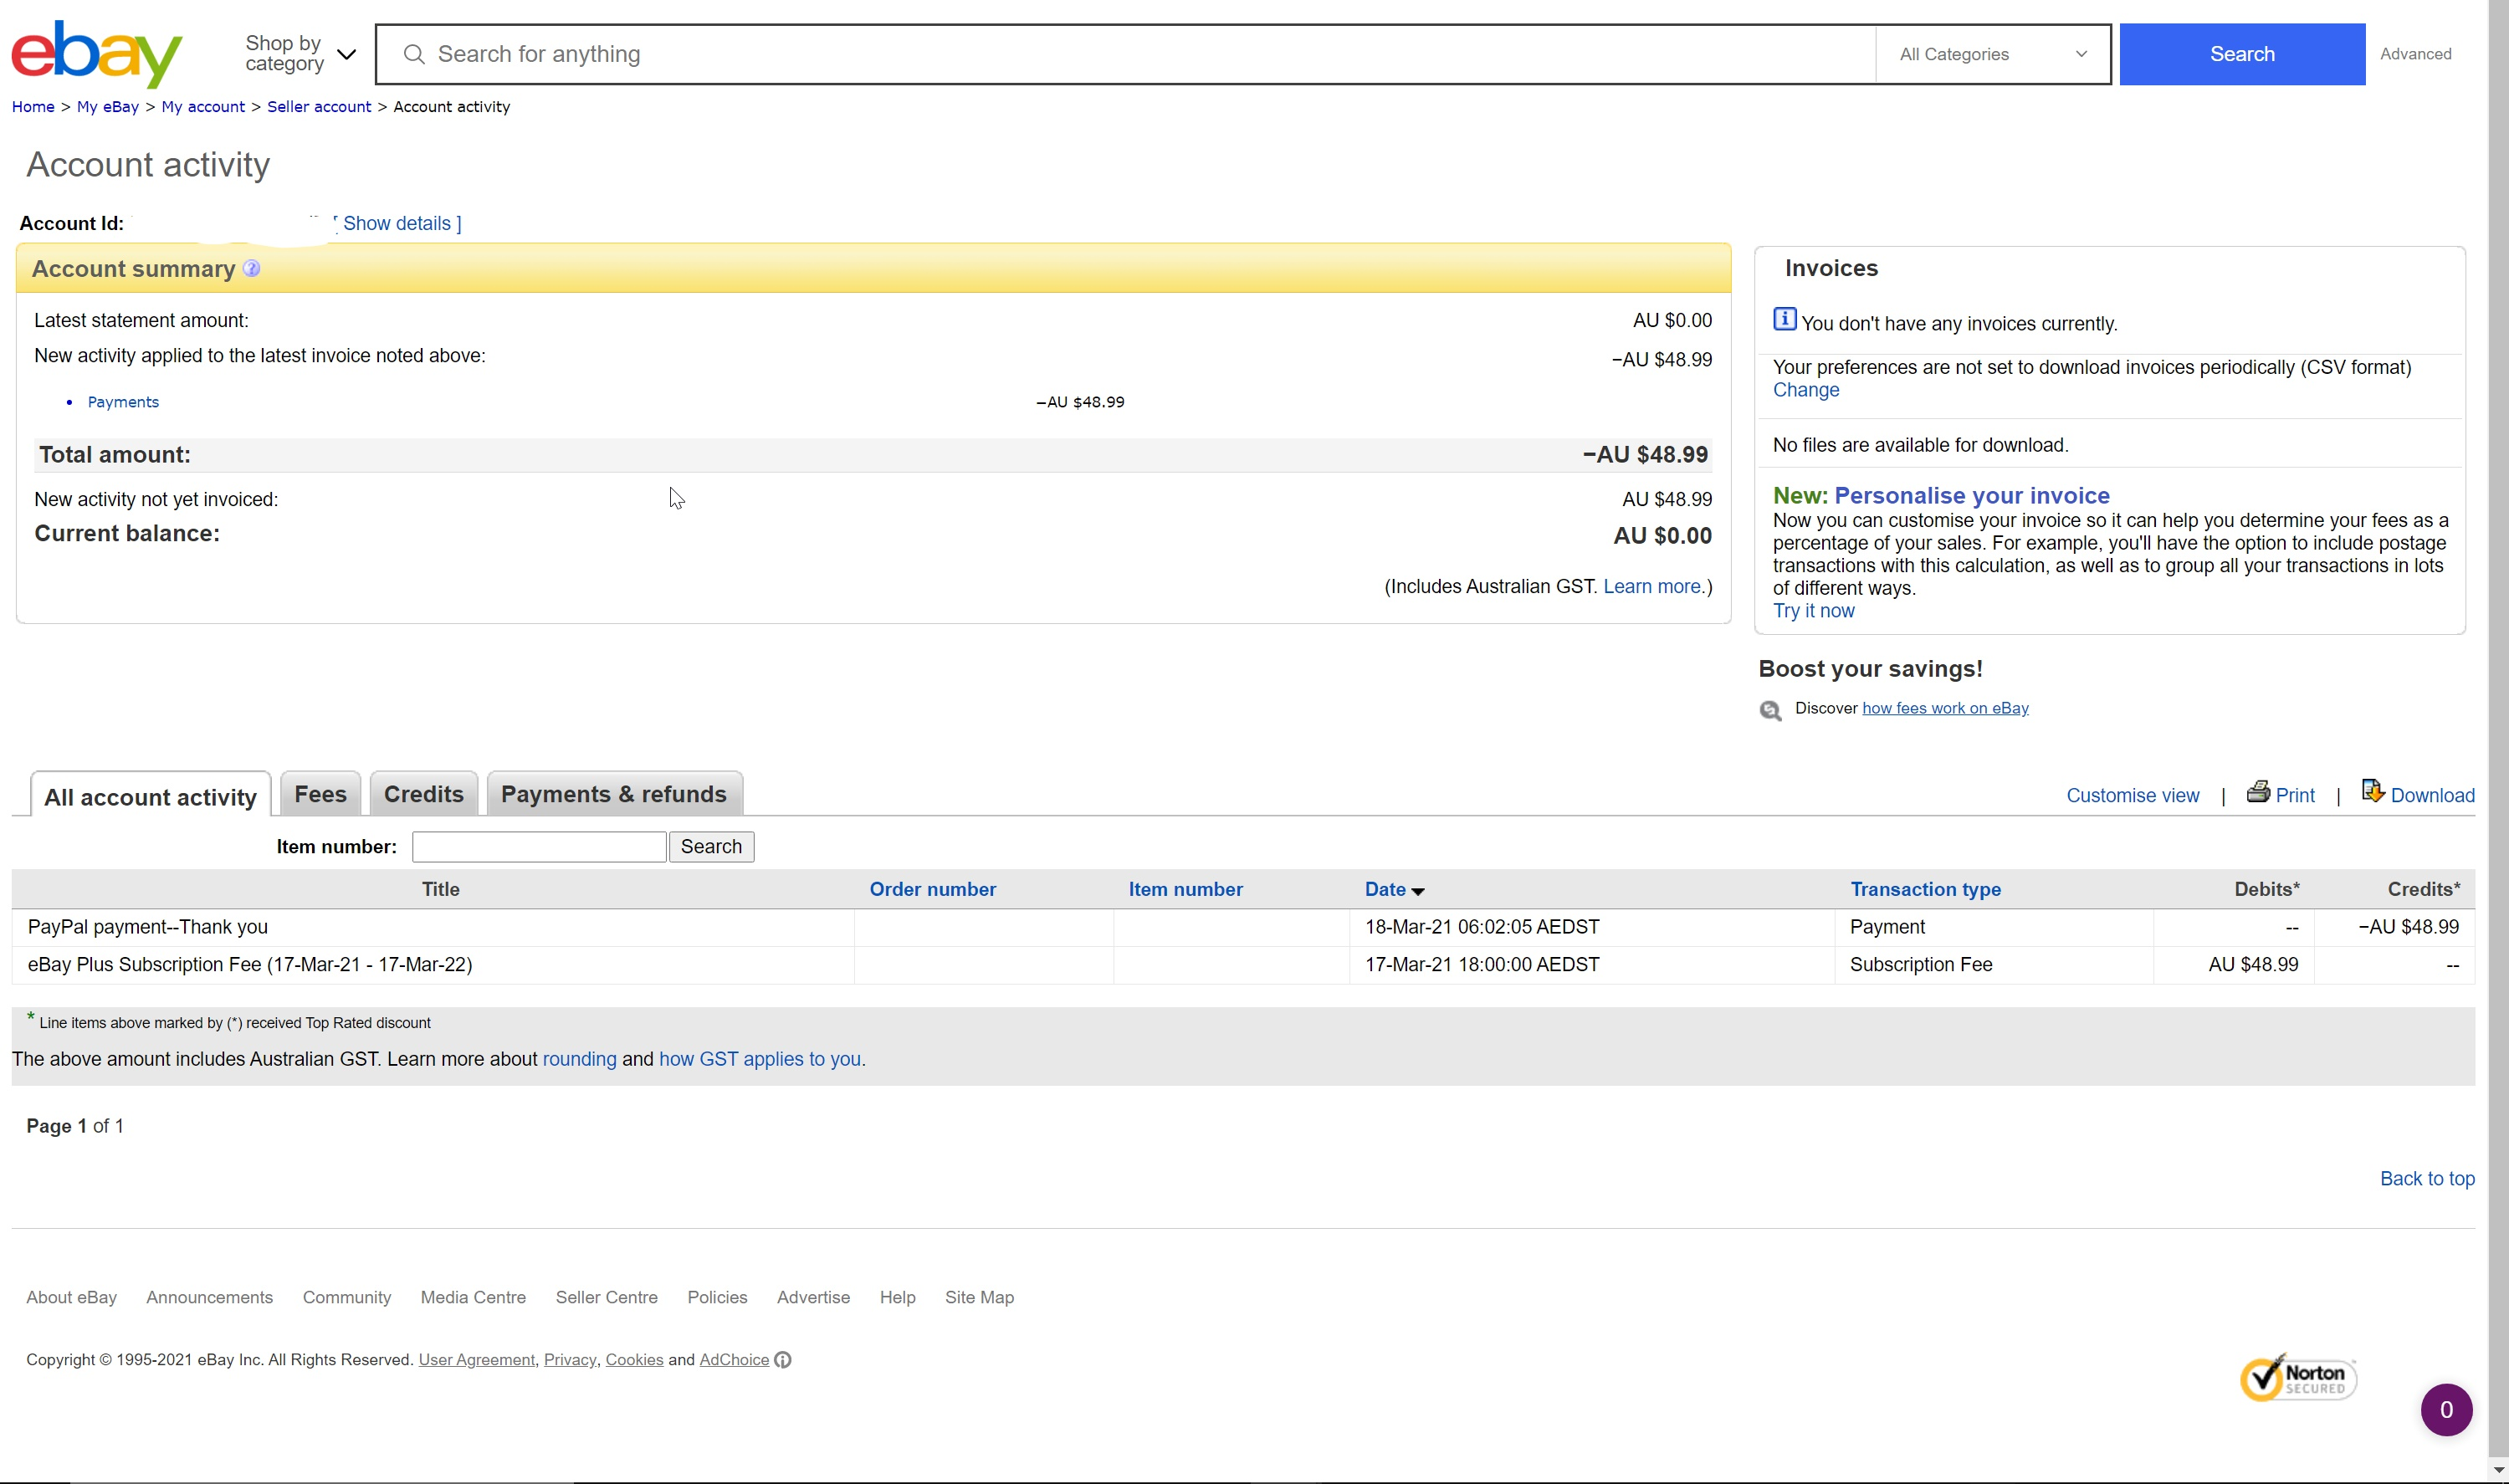Switch to Credits tab
This screenshot has width=2509, height=1484.
click(x=424, y=794)
